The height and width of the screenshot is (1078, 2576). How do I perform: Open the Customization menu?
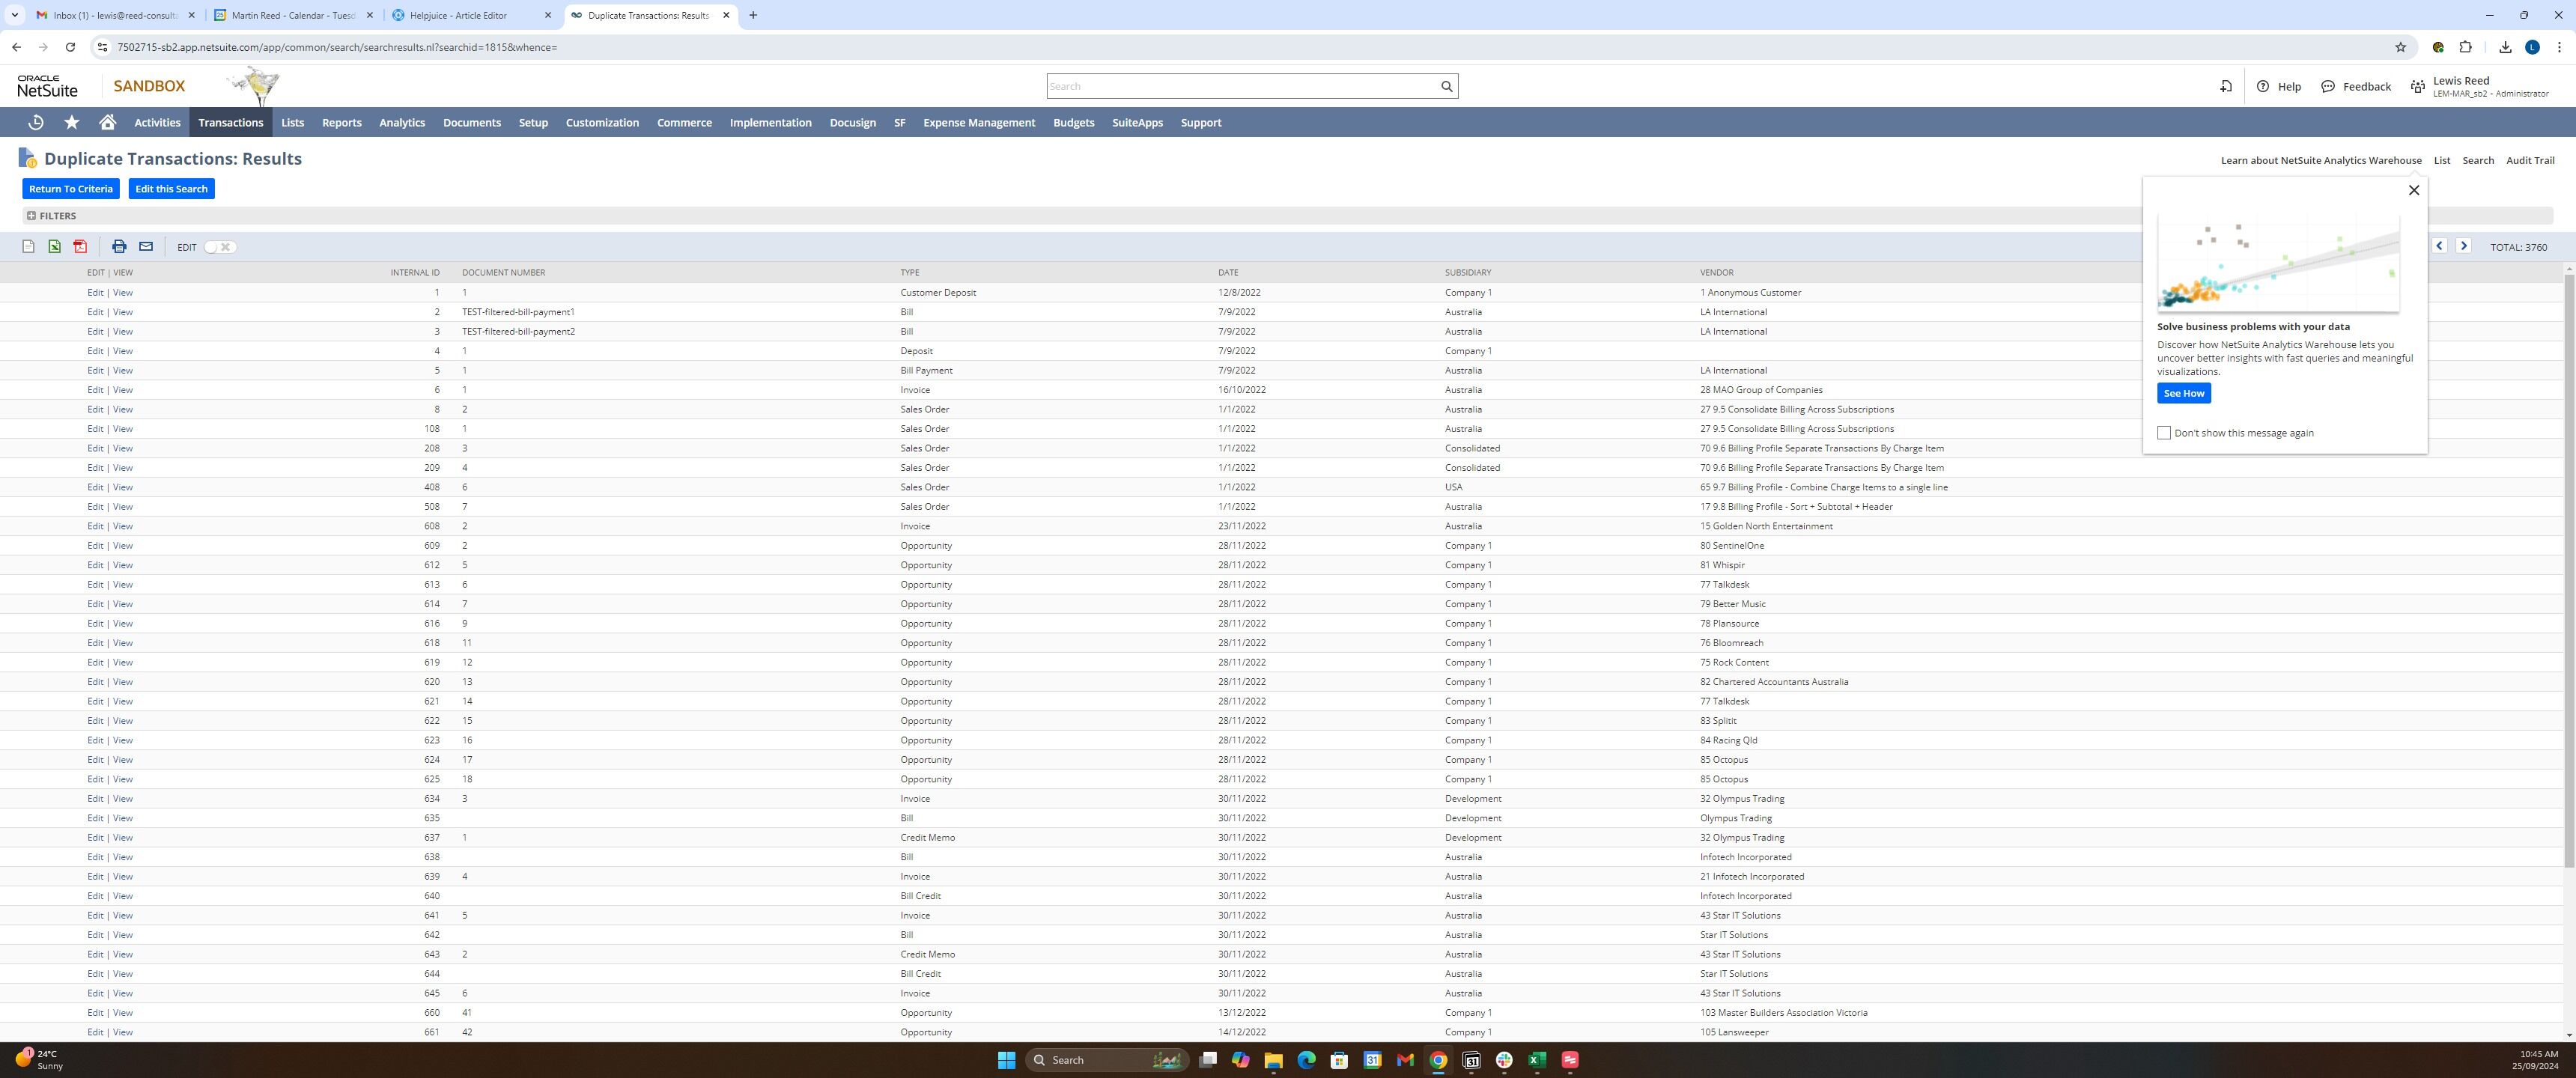tap(601, 123)
